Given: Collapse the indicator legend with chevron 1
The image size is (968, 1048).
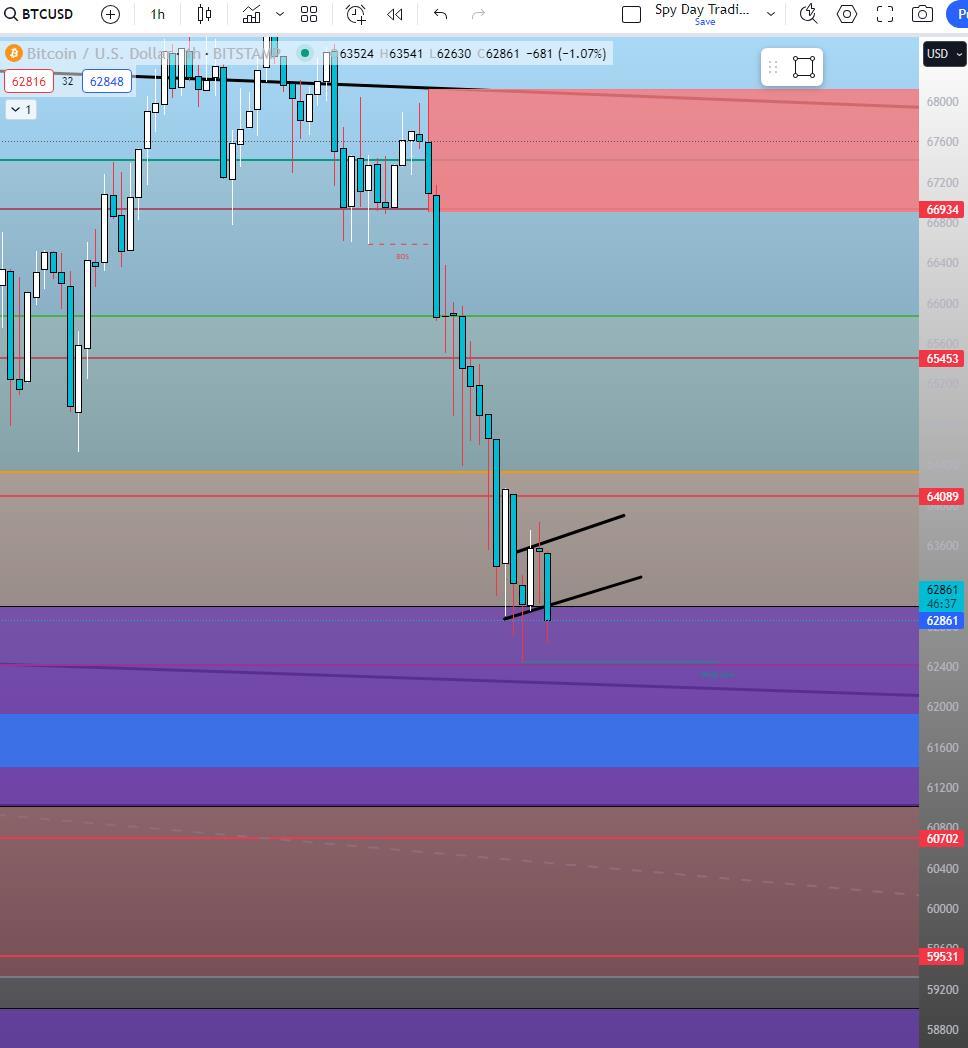Looking at the screenshot, I should (21, 110).
